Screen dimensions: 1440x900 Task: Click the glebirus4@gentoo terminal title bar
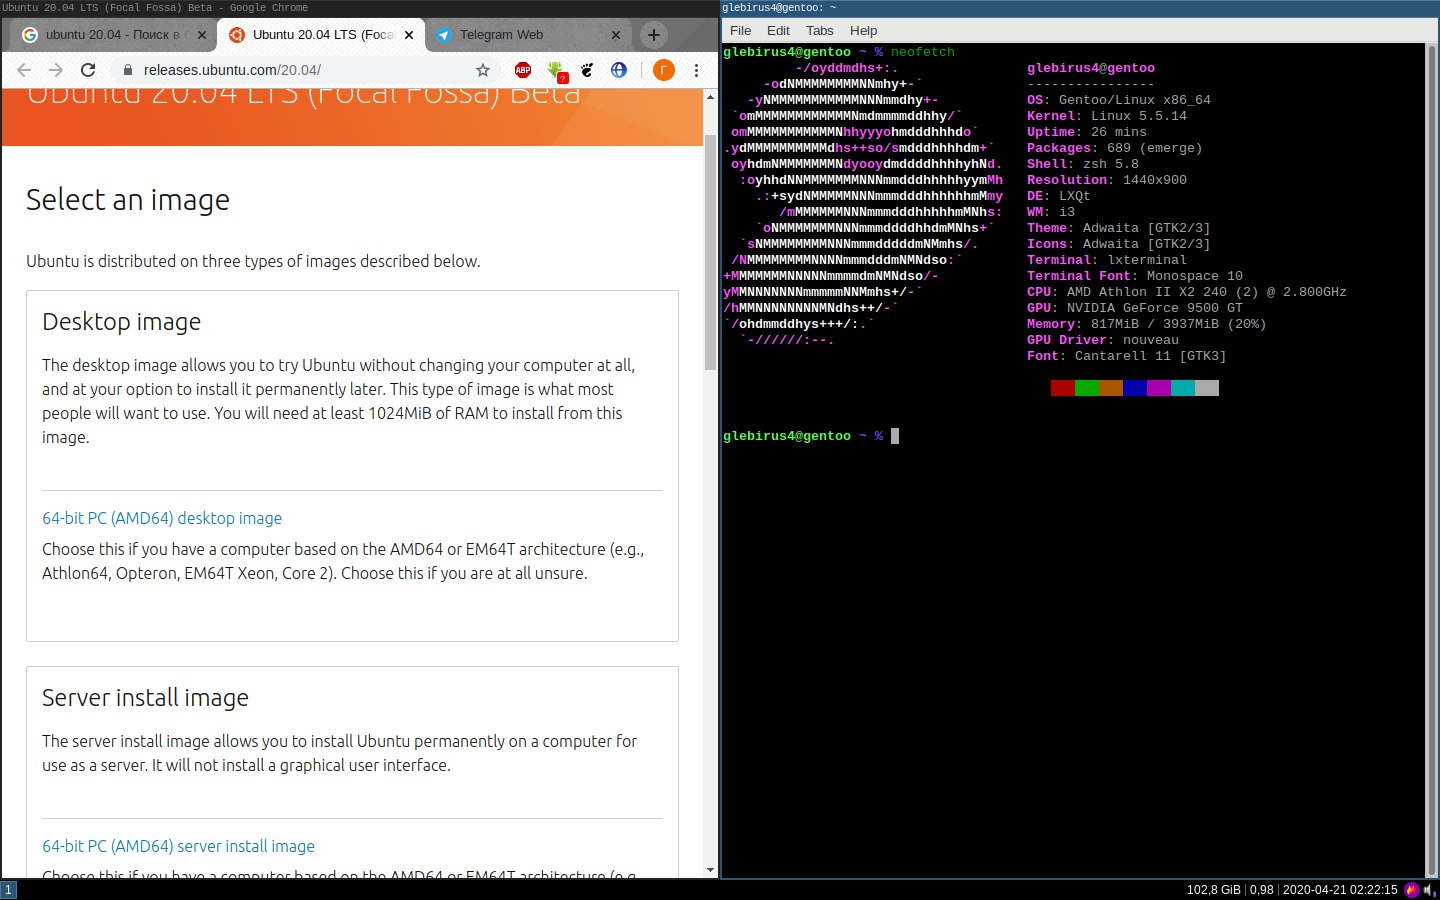(1080, 8)
